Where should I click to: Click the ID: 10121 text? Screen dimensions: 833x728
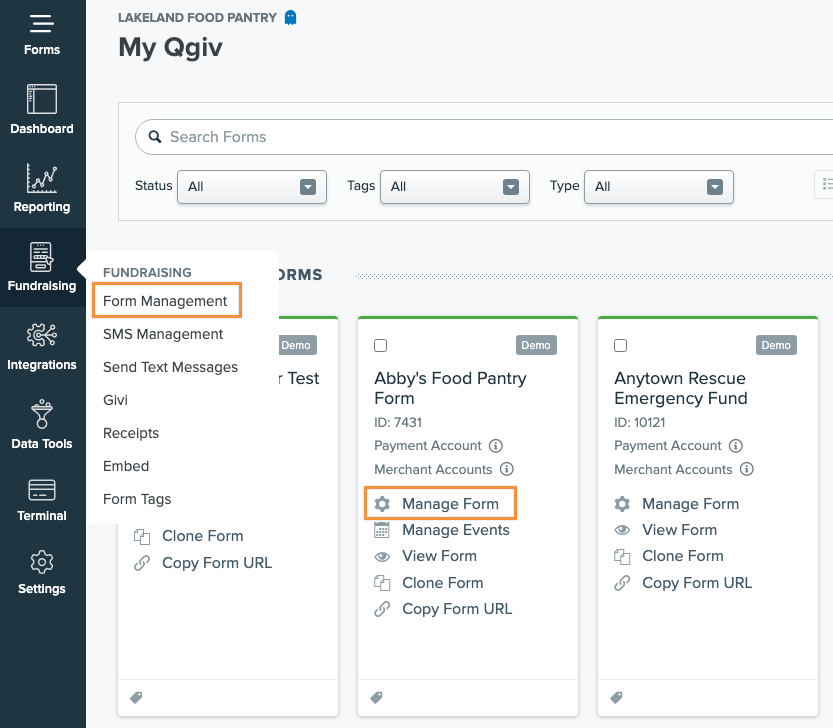point(640,422)
